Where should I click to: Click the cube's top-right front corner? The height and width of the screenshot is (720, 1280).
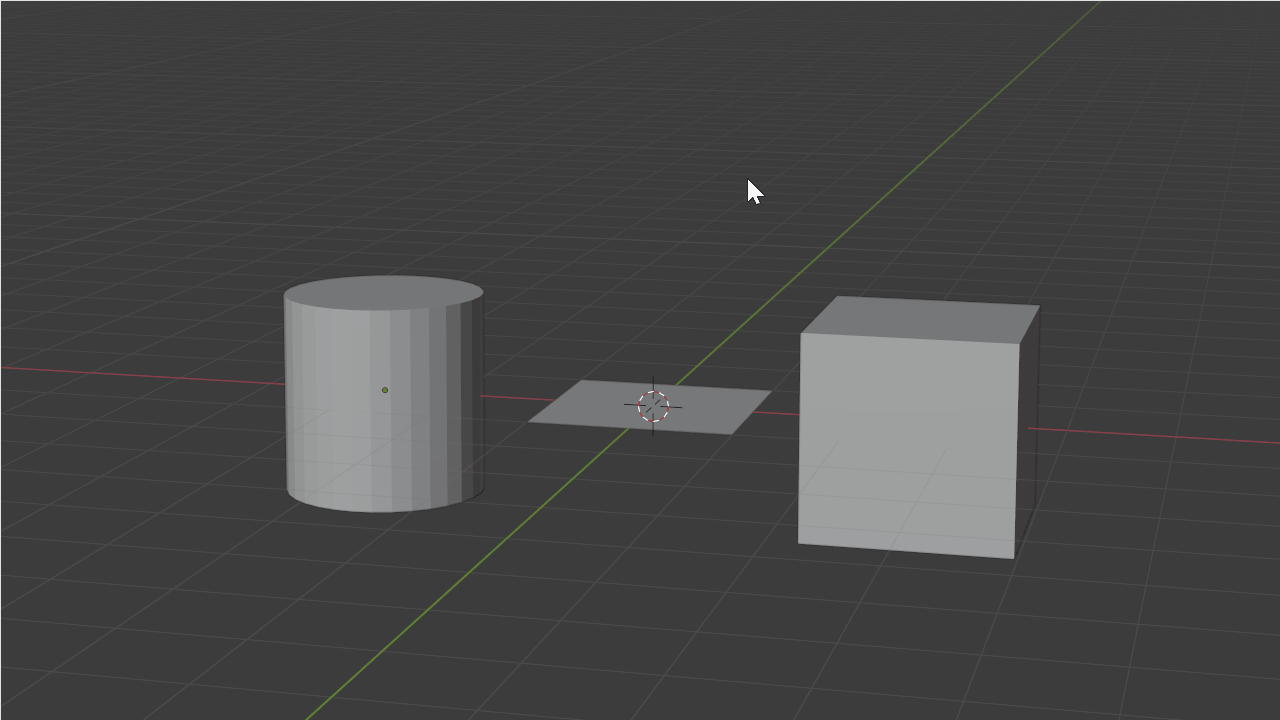click(1018, 344)
